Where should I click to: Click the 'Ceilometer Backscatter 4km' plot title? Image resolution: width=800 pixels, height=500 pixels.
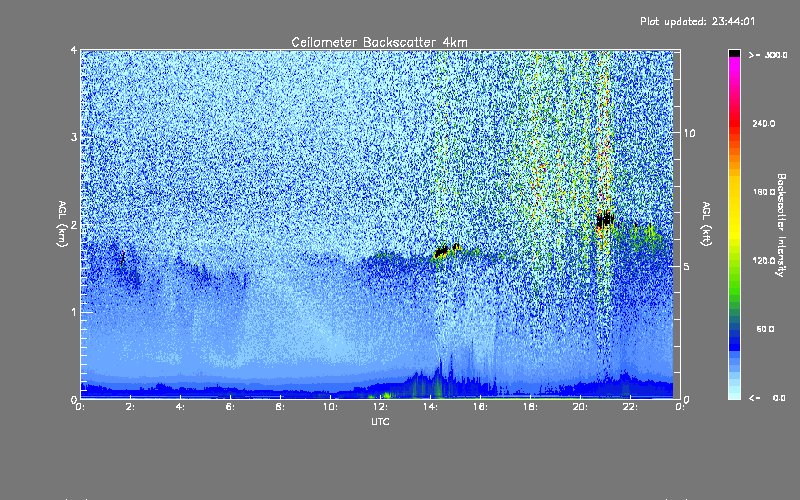[x=379, y=42]
